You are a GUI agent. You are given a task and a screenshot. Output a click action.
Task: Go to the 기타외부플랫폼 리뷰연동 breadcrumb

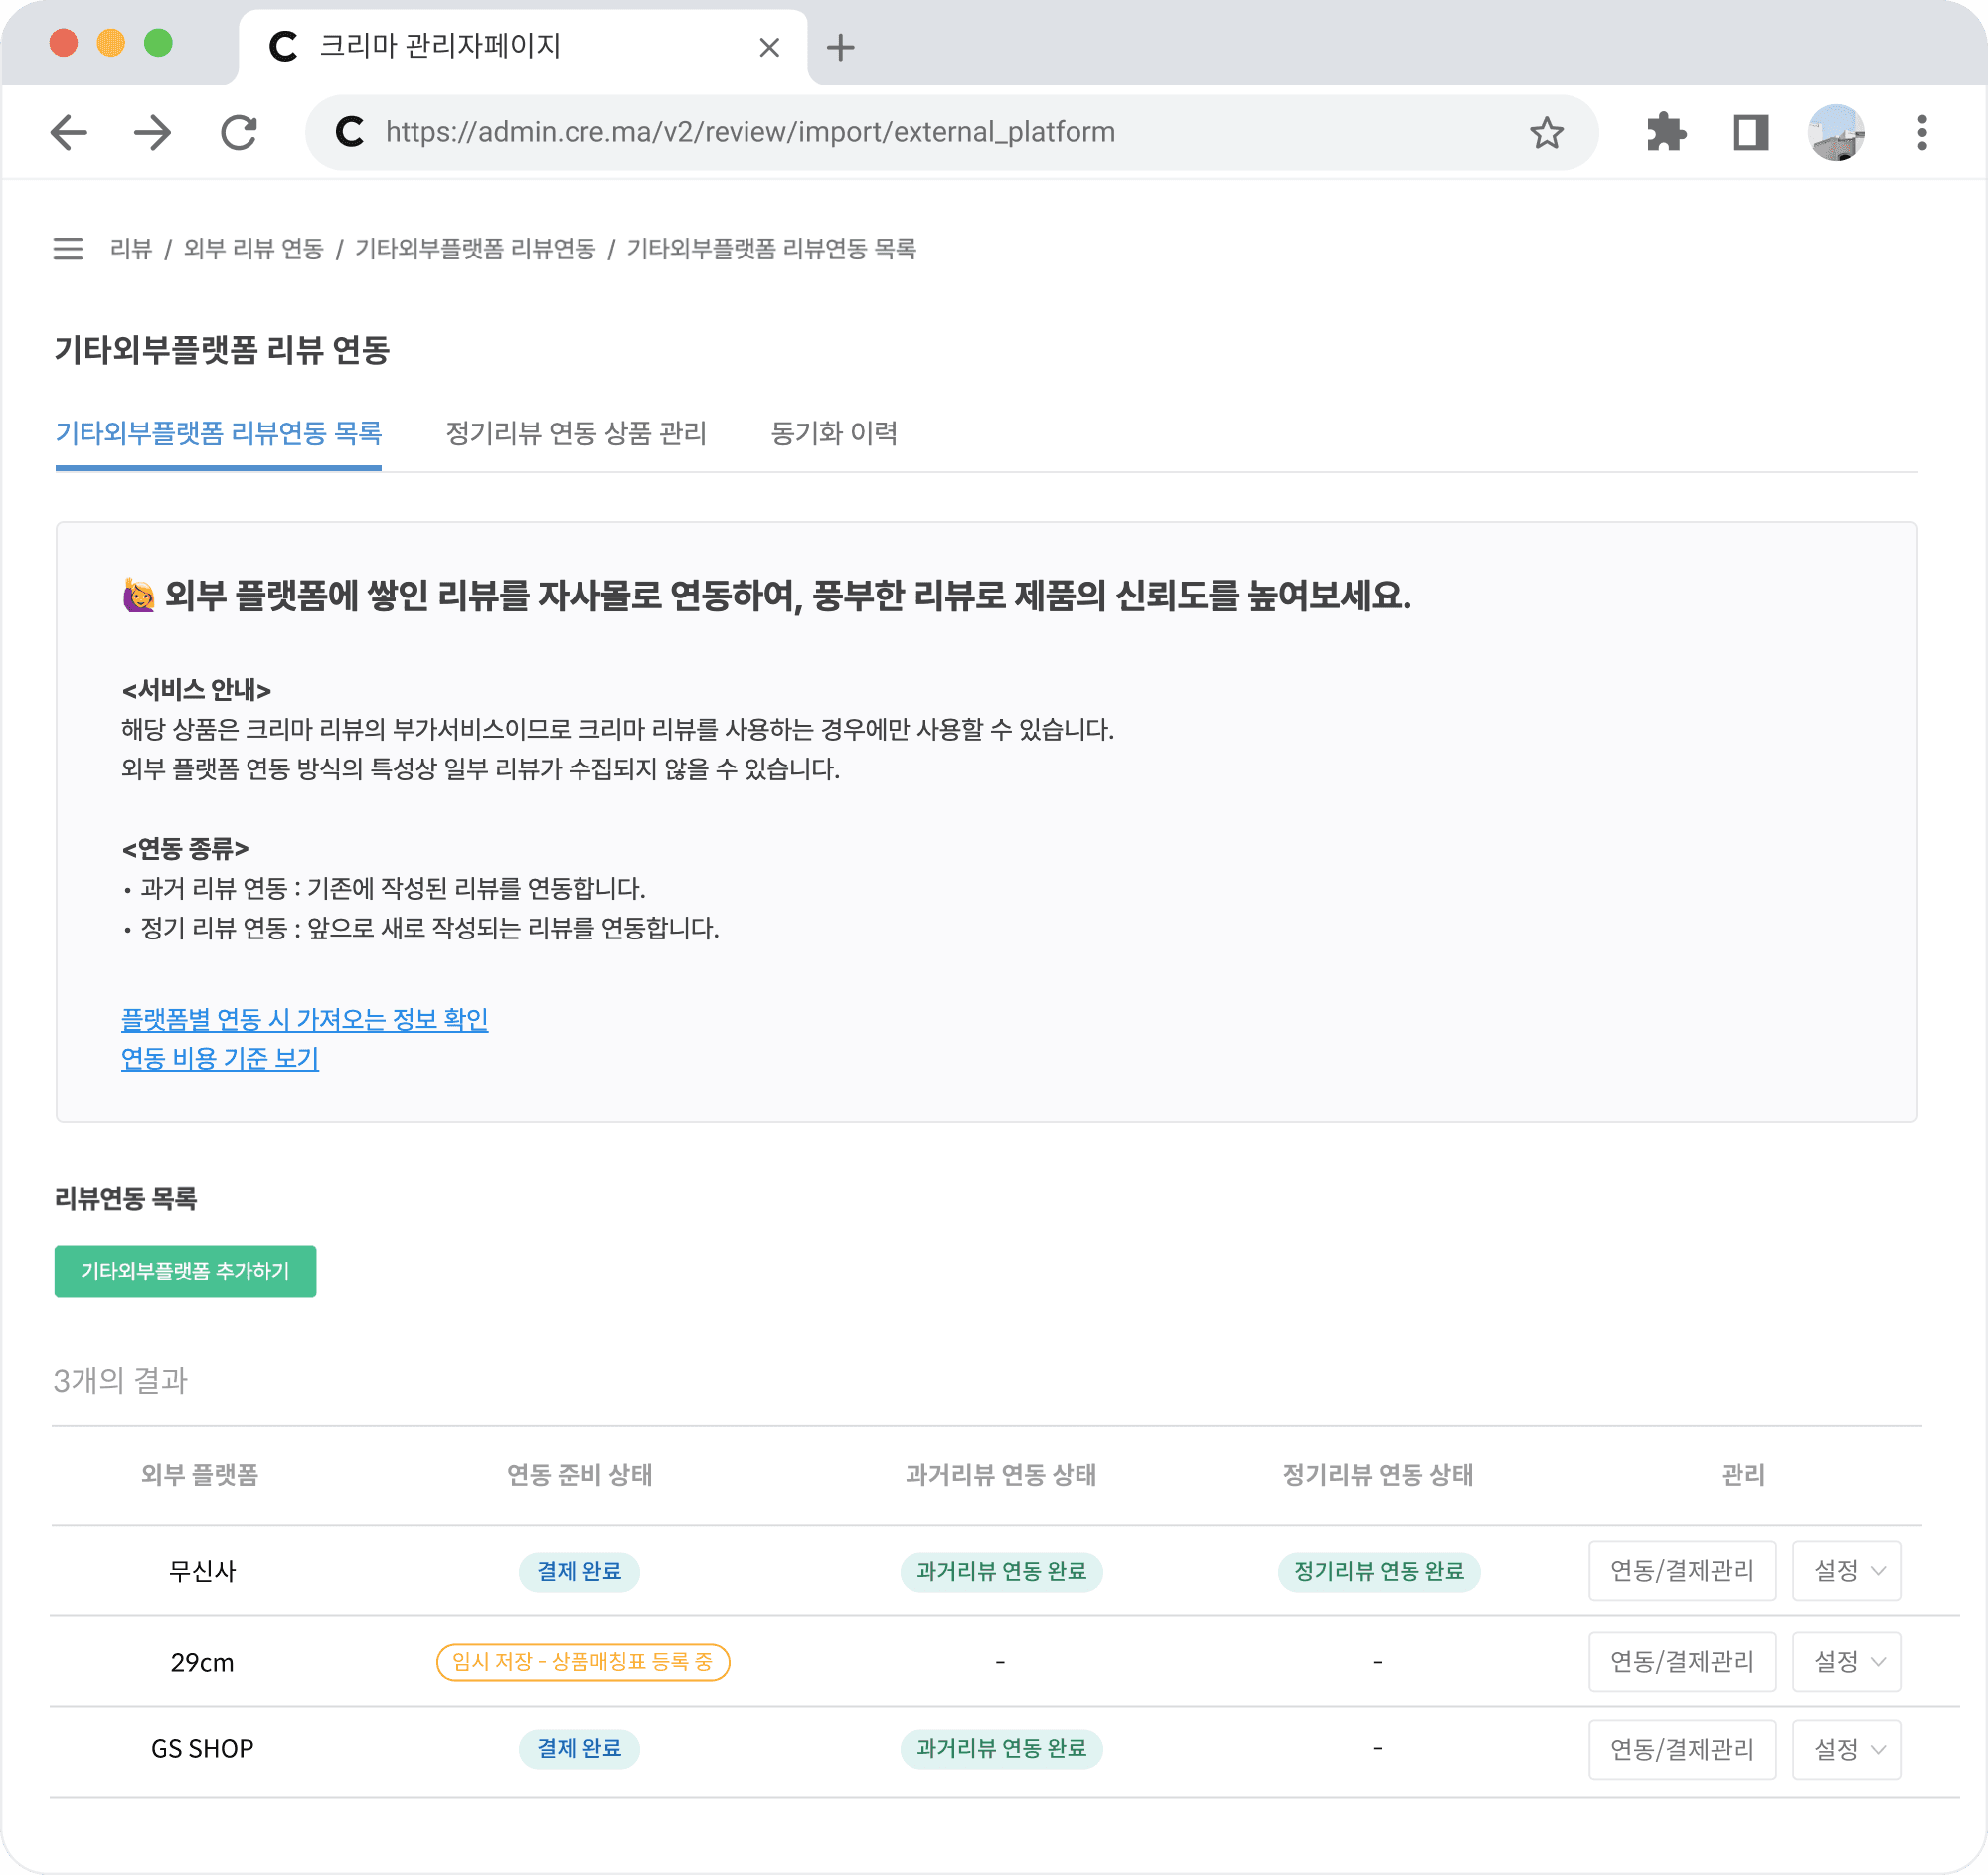(475, 249)
